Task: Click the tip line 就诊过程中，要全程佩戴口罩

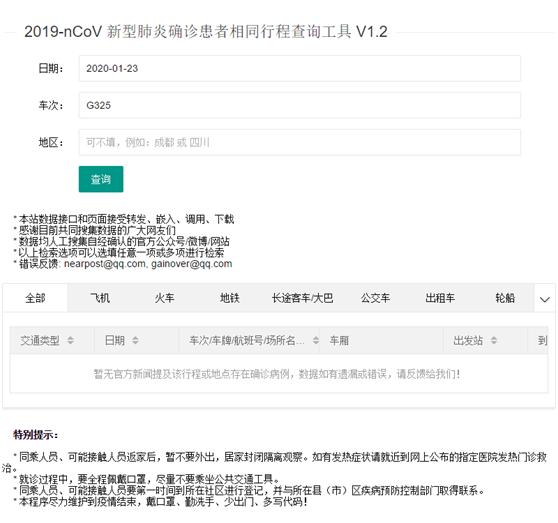Action: 147,479
